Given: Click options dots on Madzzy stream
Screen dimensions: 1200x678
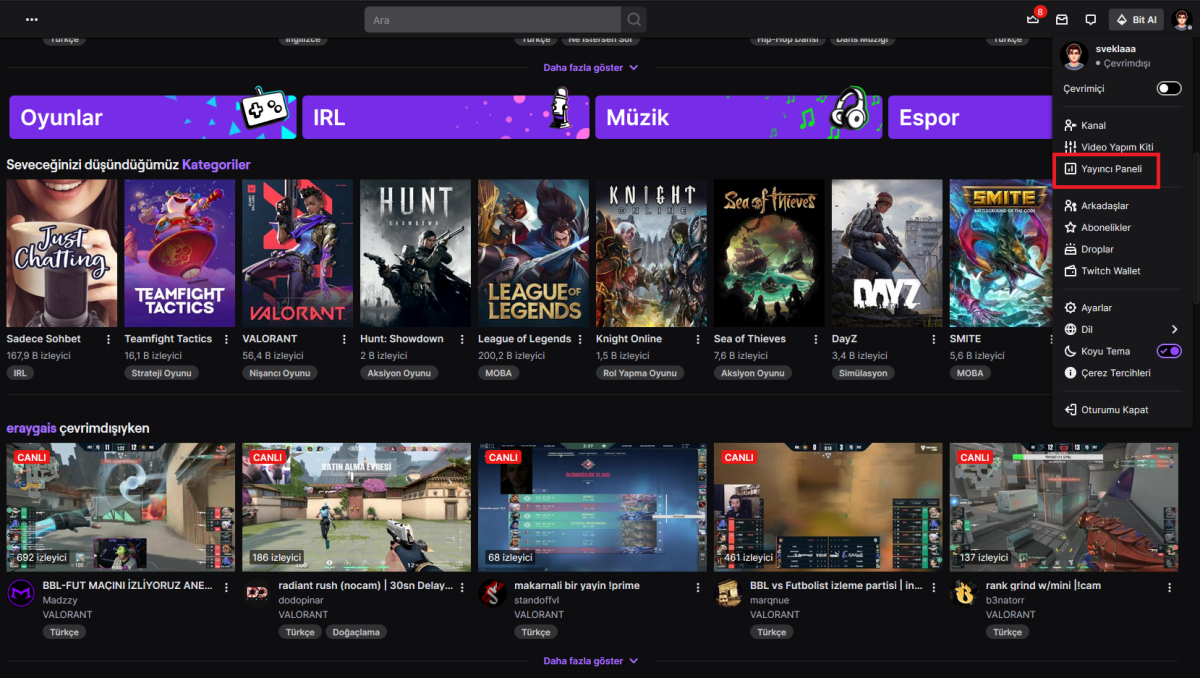Looking at the screenshot, I should coord(226,587).
